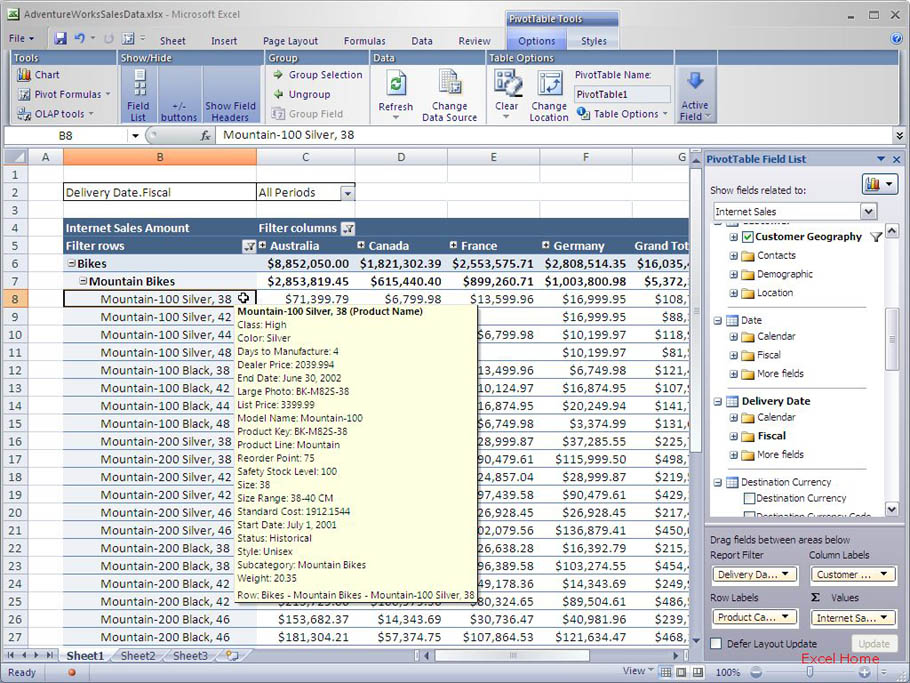Enable Defer Layout Update checkbox
Screen dimensions: 910x683
[x=716, y=643]
